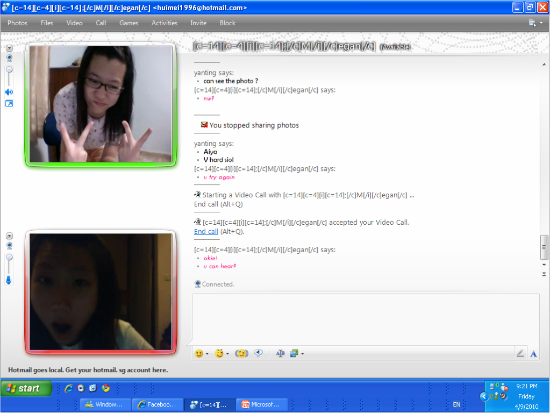Expand hidden system tray icons

click(x=484, y=397)
